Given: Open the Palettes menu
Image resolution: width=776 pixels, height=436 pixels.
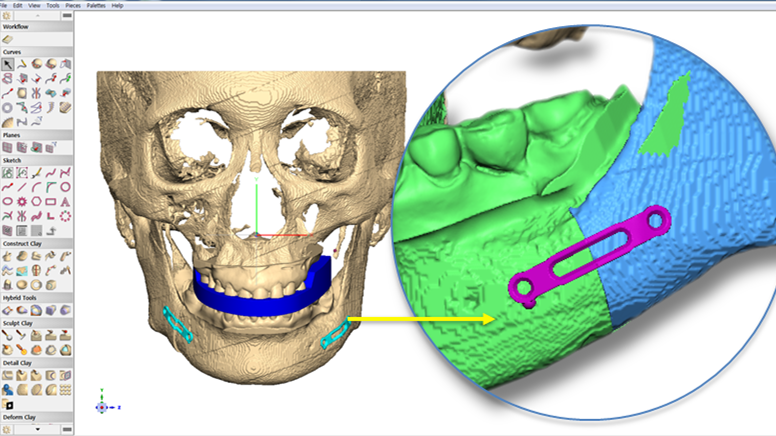Looking at the screenshot, I should tap(97, 5).
